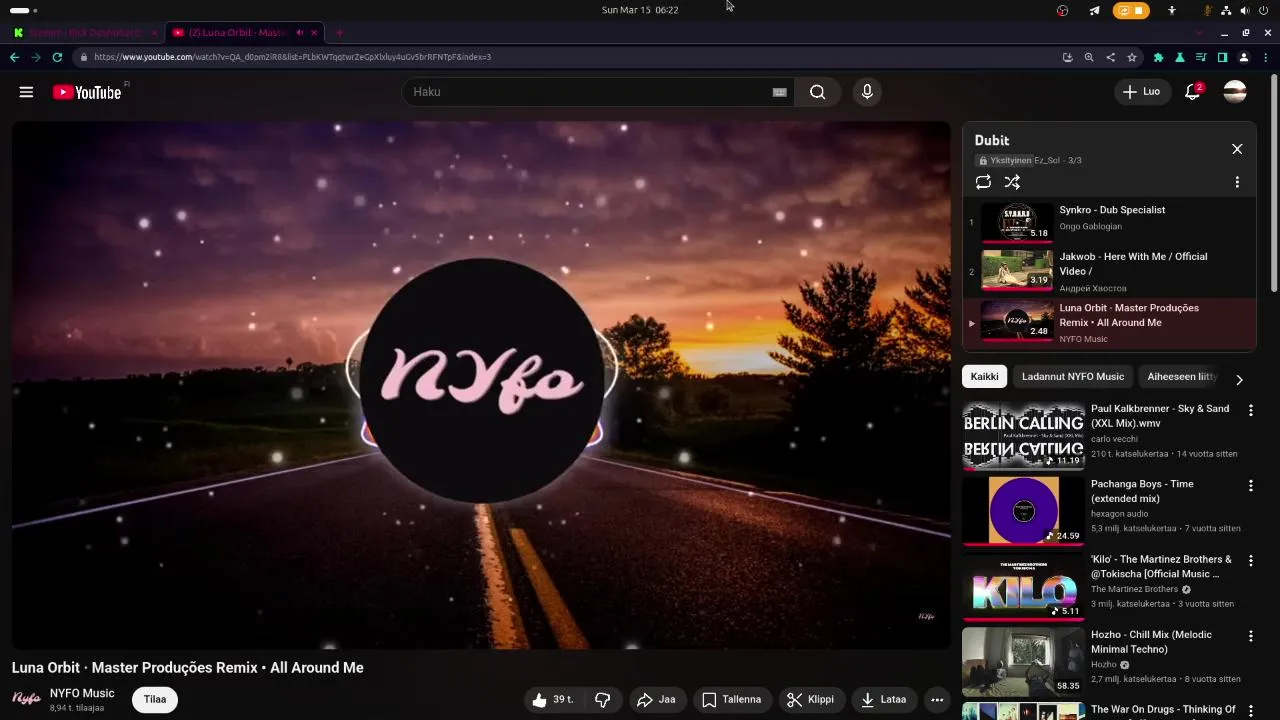
Task: Click the Luo create button
Action: (1142, 92)
